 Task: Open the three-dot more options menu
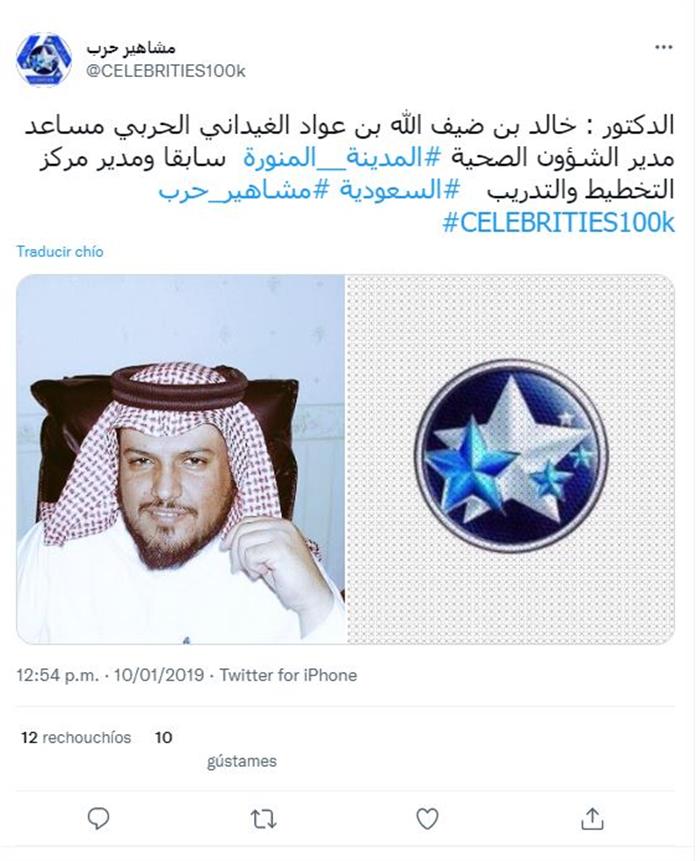664,47
